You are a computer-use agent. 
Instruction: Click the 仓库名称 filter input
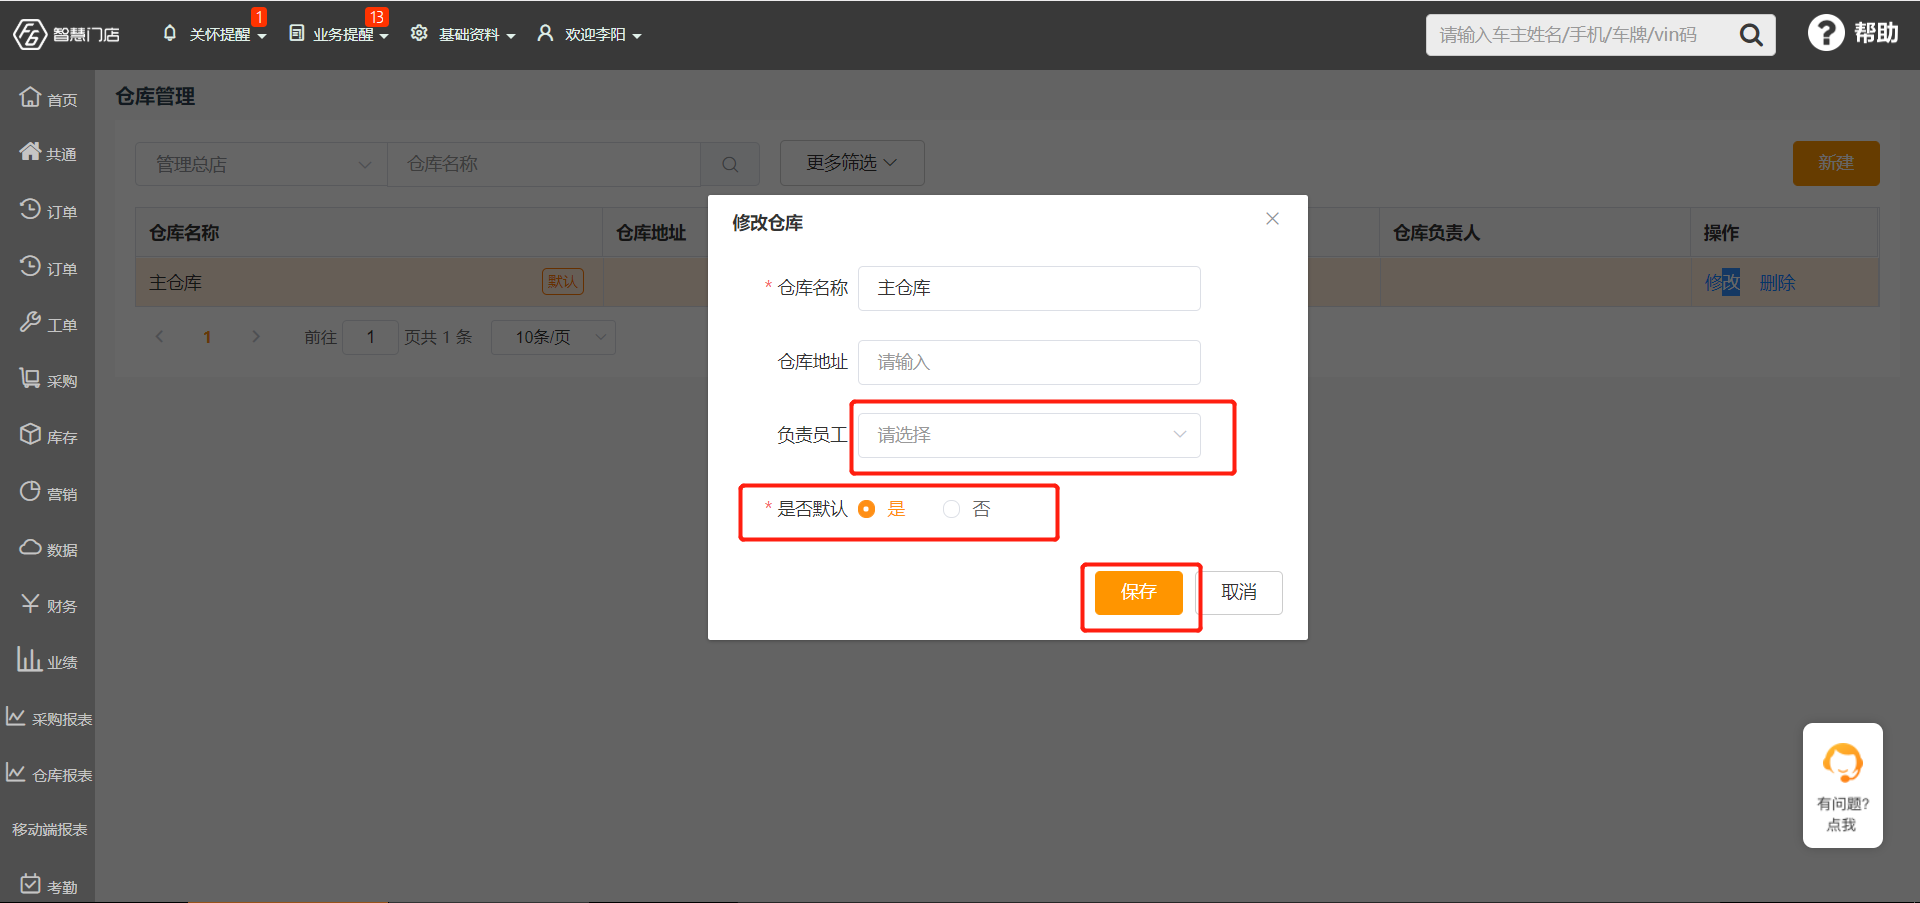point(544,164)
